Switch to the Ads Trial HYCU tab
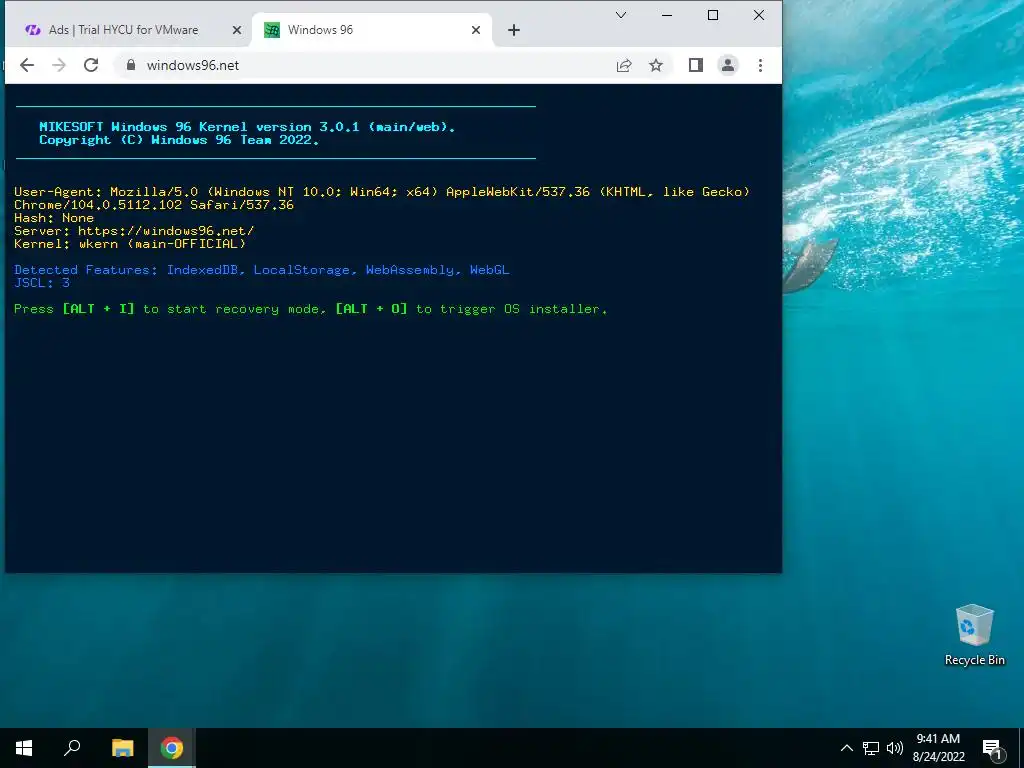 pyautogui.click(x=123, y=30)
